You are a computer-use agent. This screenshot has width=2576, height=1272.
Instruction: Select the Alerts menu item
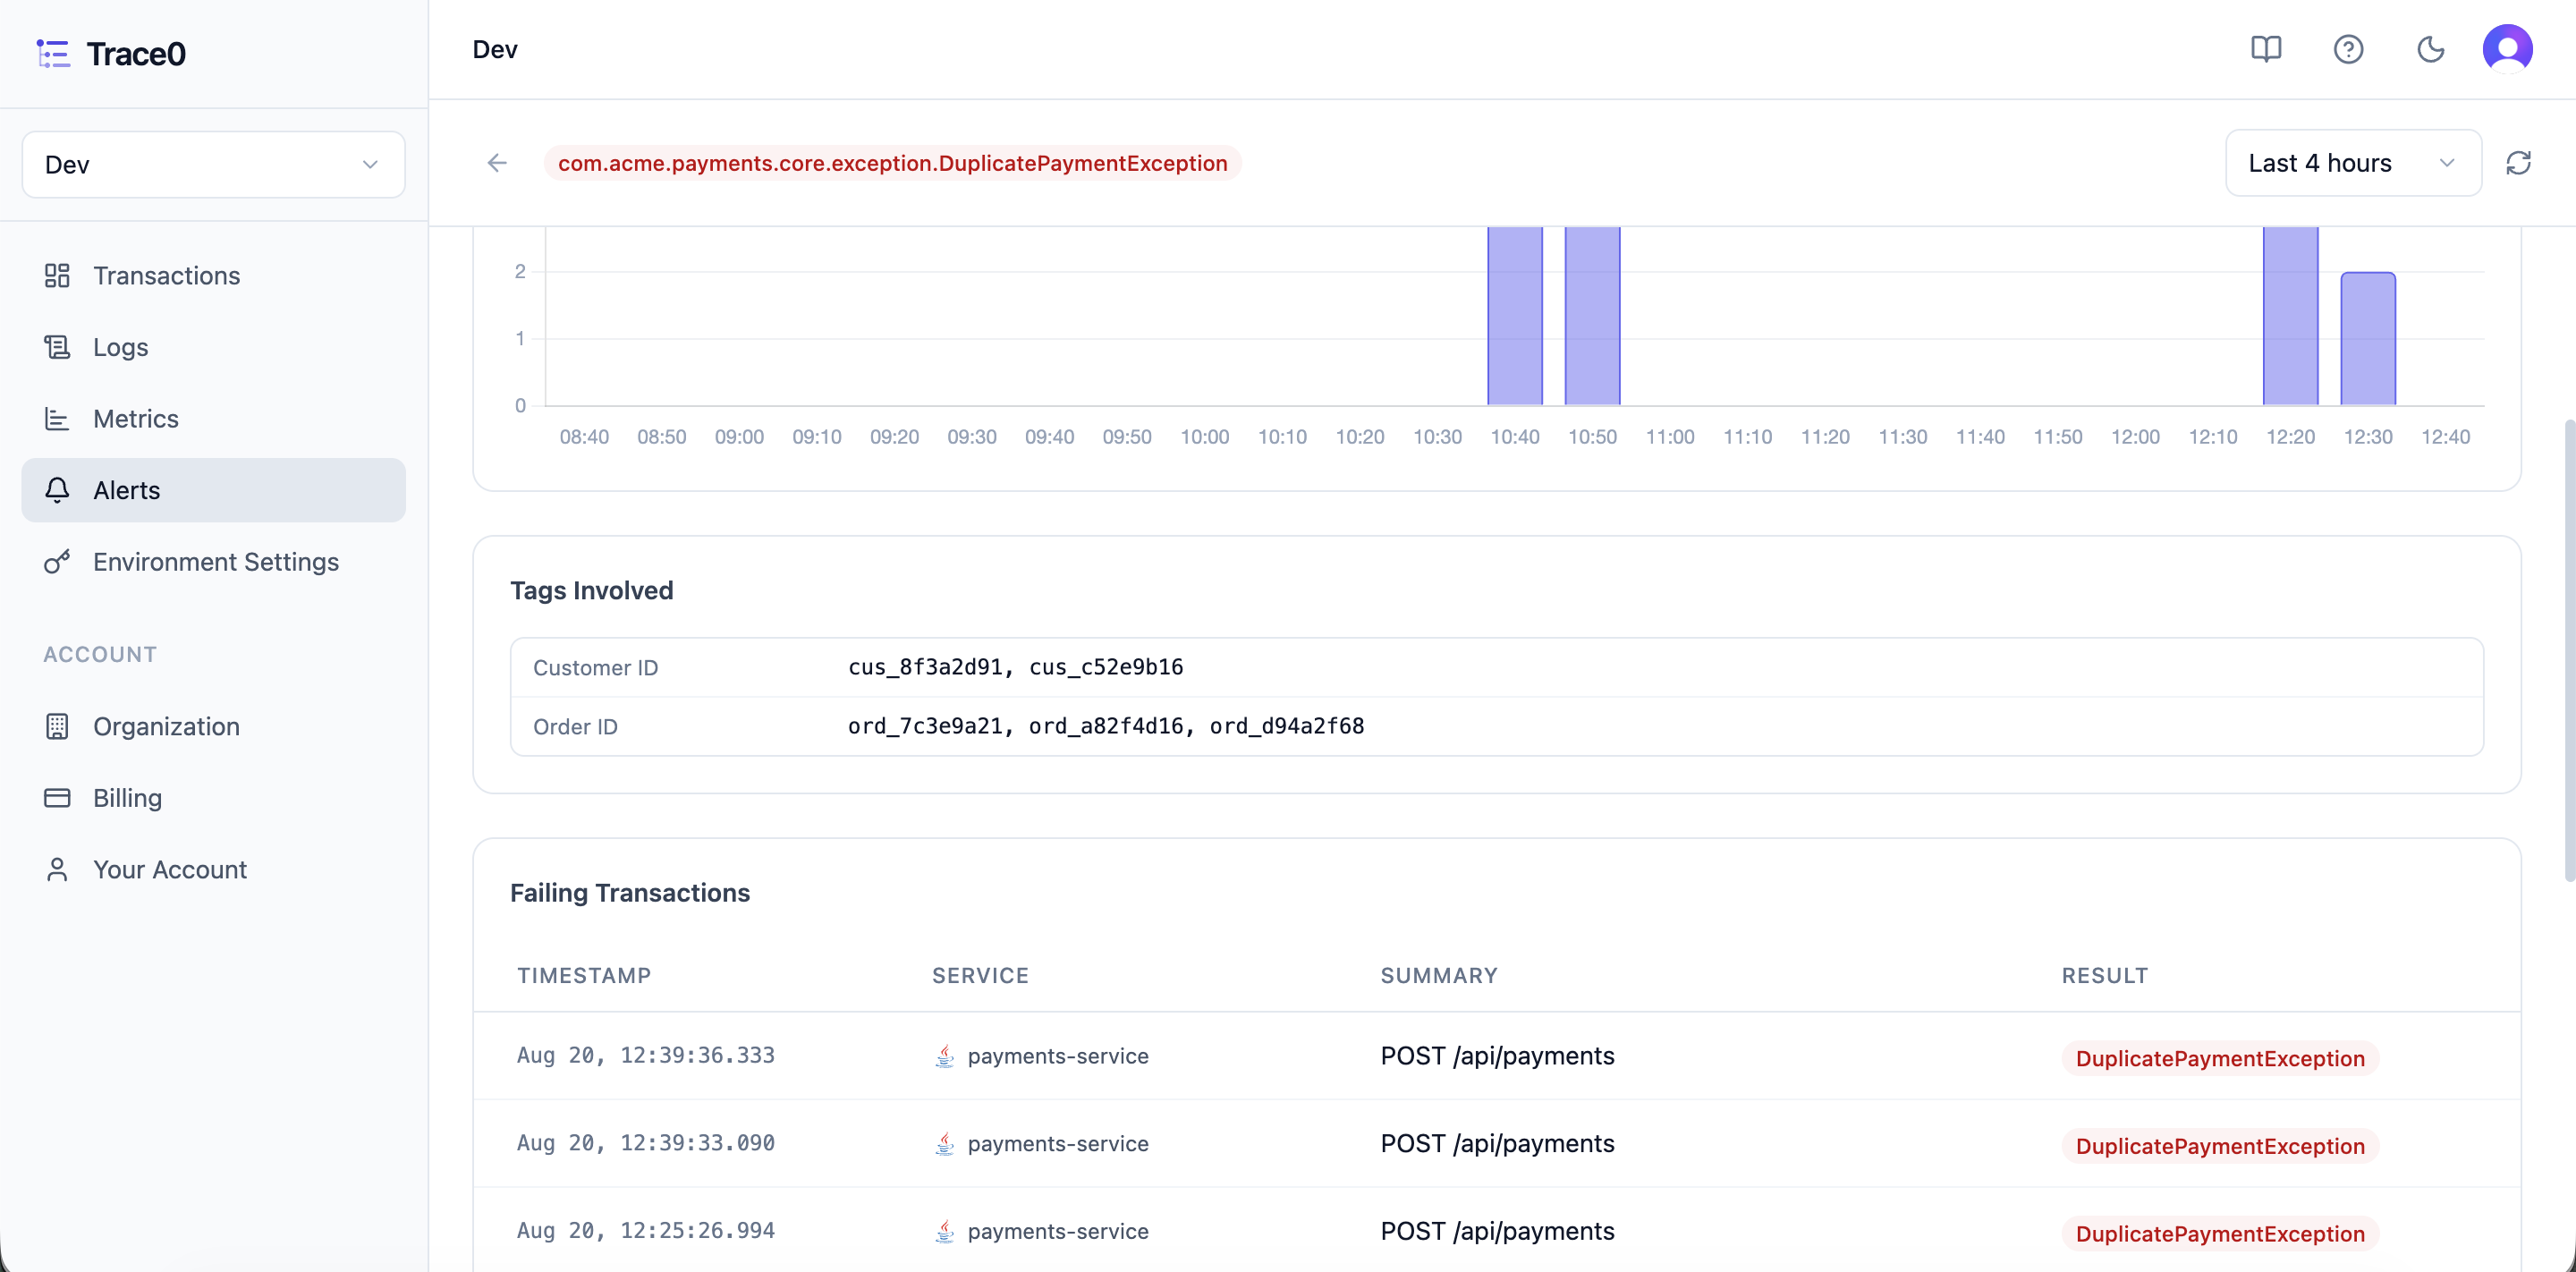point(213,490)
